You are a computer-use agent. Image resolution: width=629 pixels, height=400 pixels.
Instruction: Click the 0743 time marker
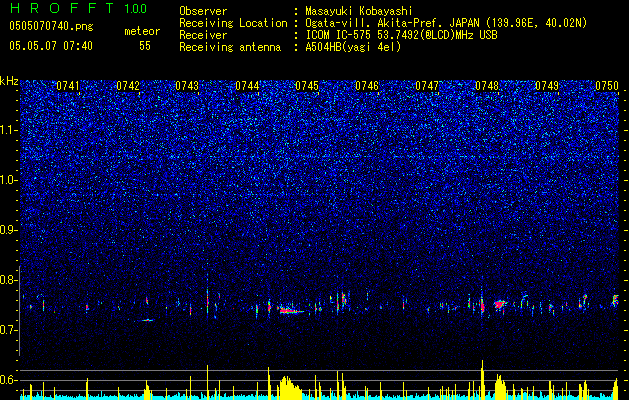coord(187,86)
